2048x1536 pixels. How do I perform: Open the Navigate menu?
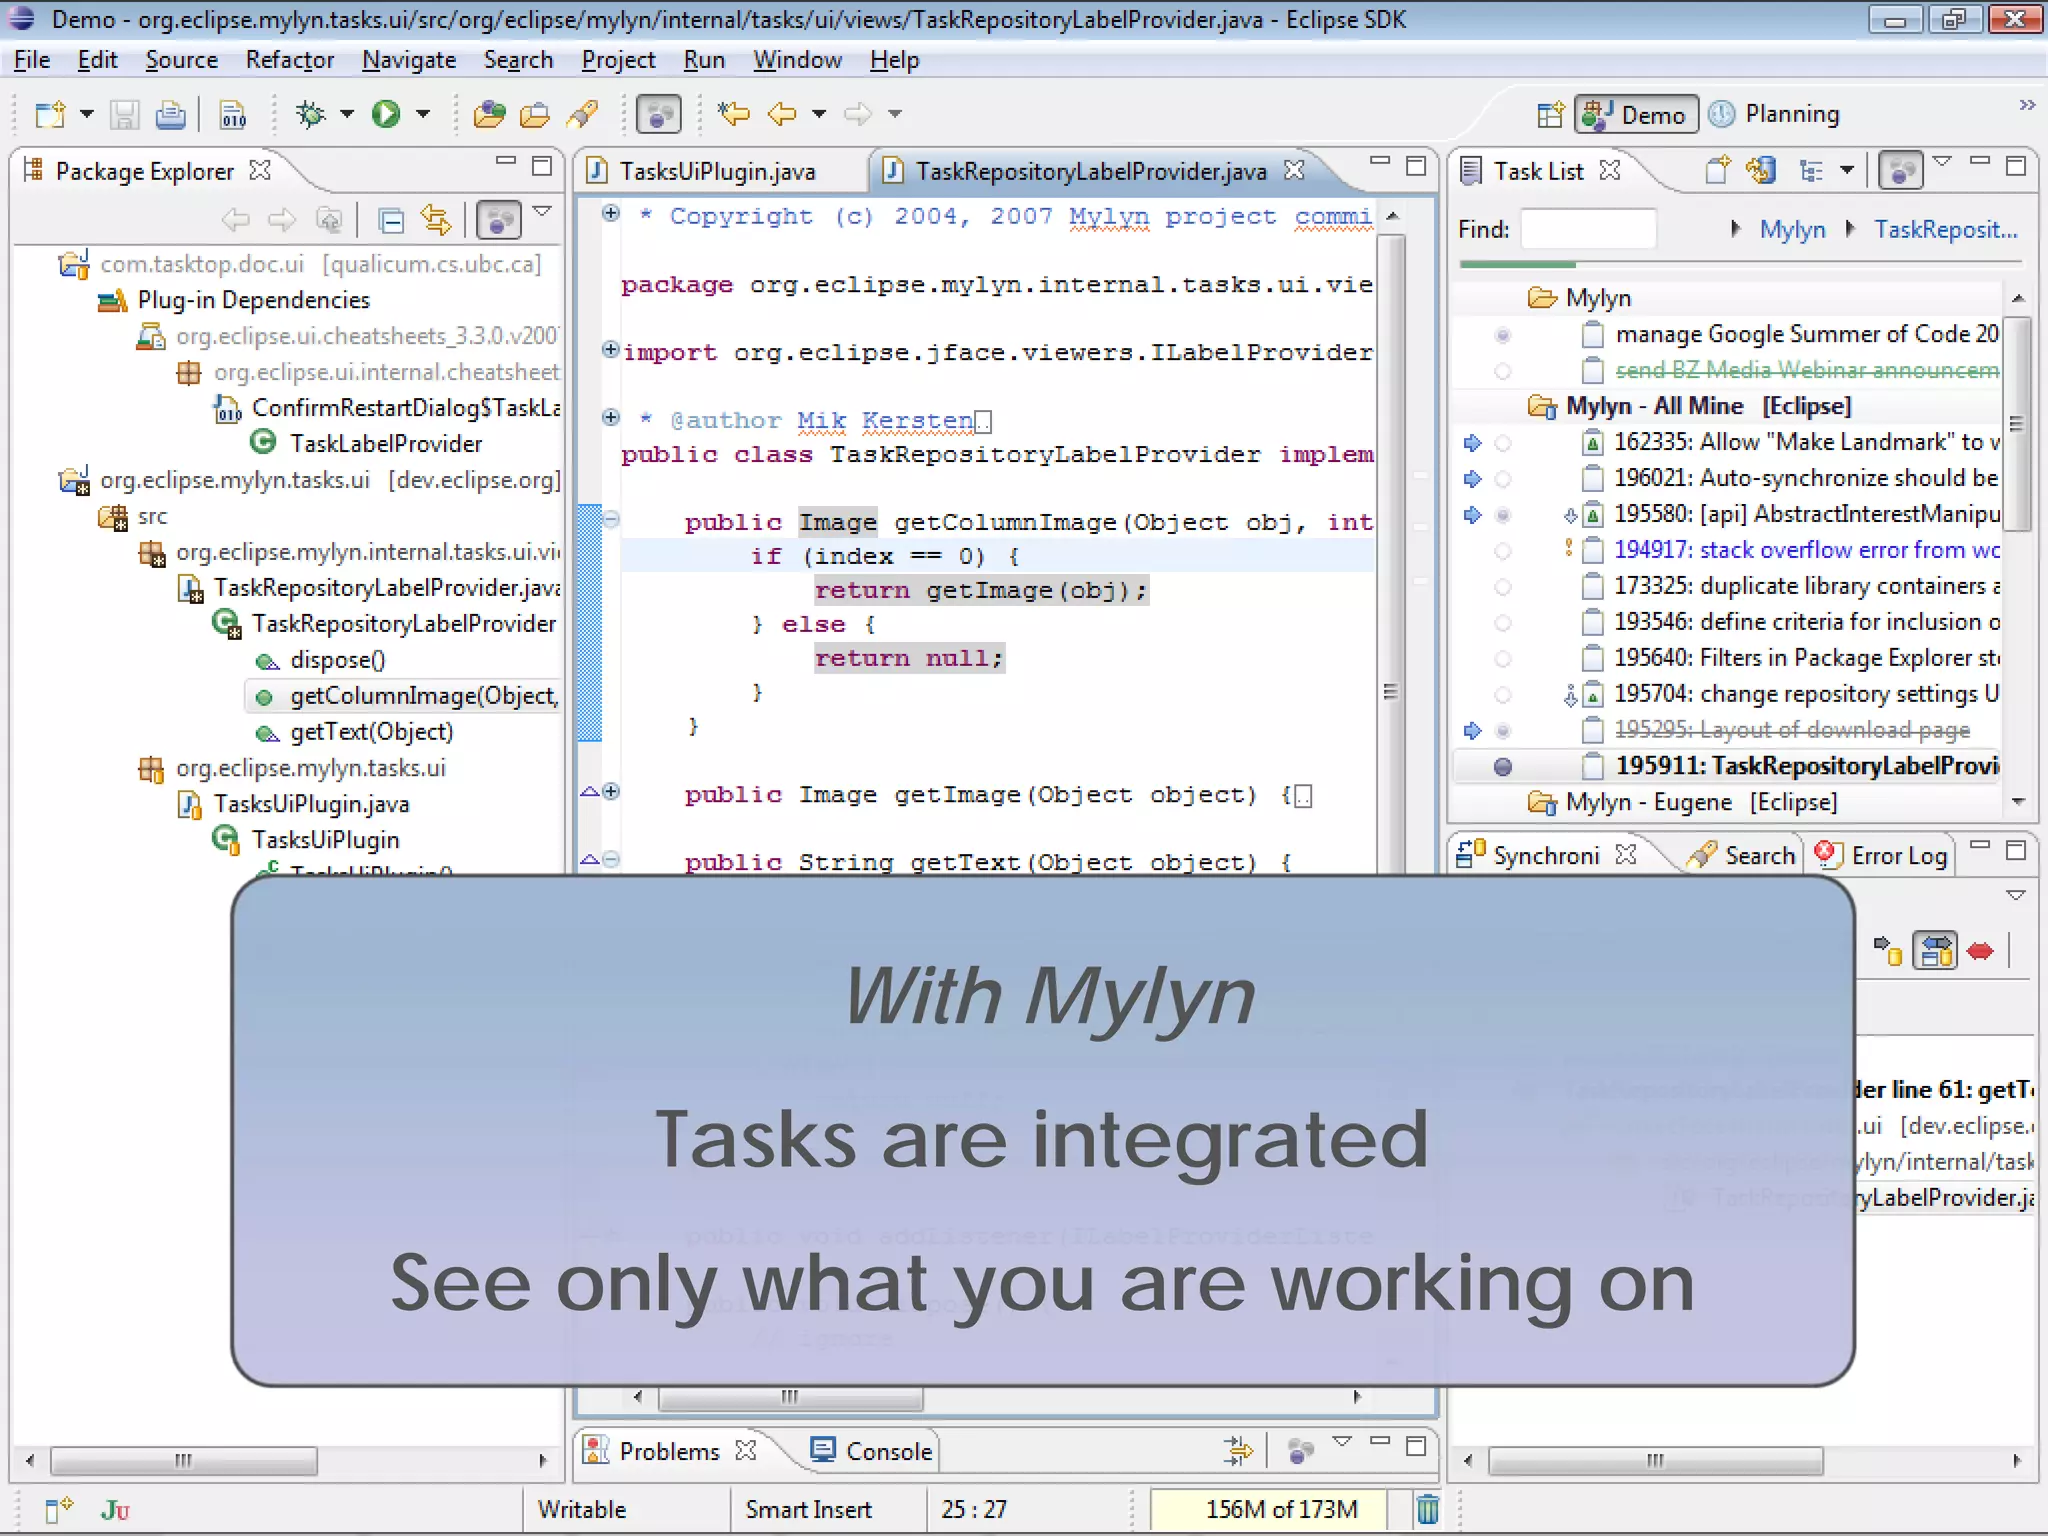(409, 60)
